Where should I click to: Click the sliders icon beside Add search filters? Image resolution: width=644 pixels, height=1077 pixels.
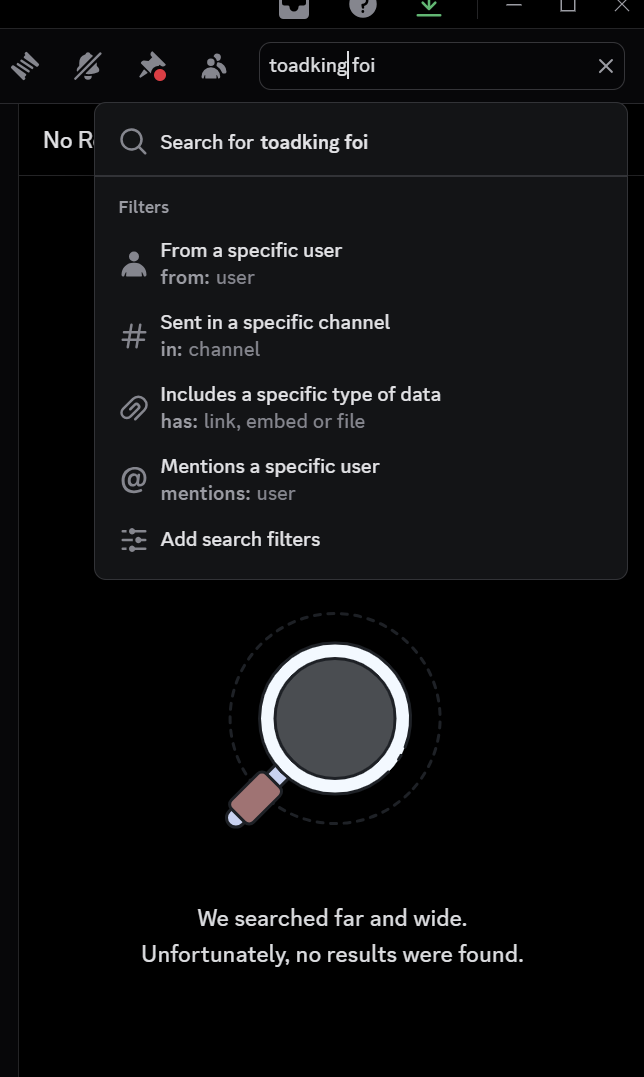tap(133, 540)
